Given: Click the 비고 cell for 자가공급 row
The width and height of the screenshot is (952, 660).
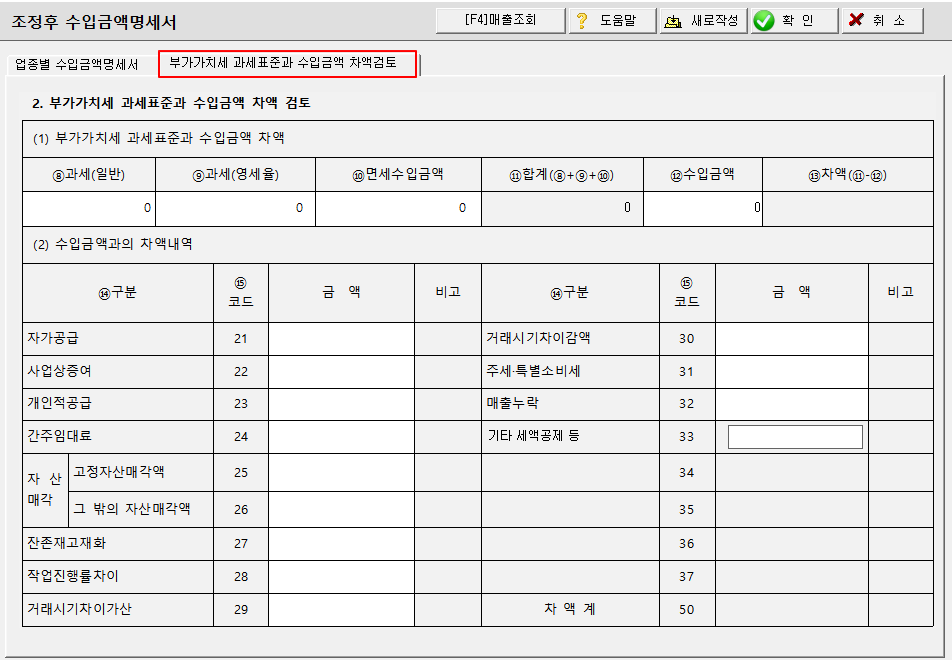Looking at the screenshot, I should pyautogui.click(x=447, y=339).
